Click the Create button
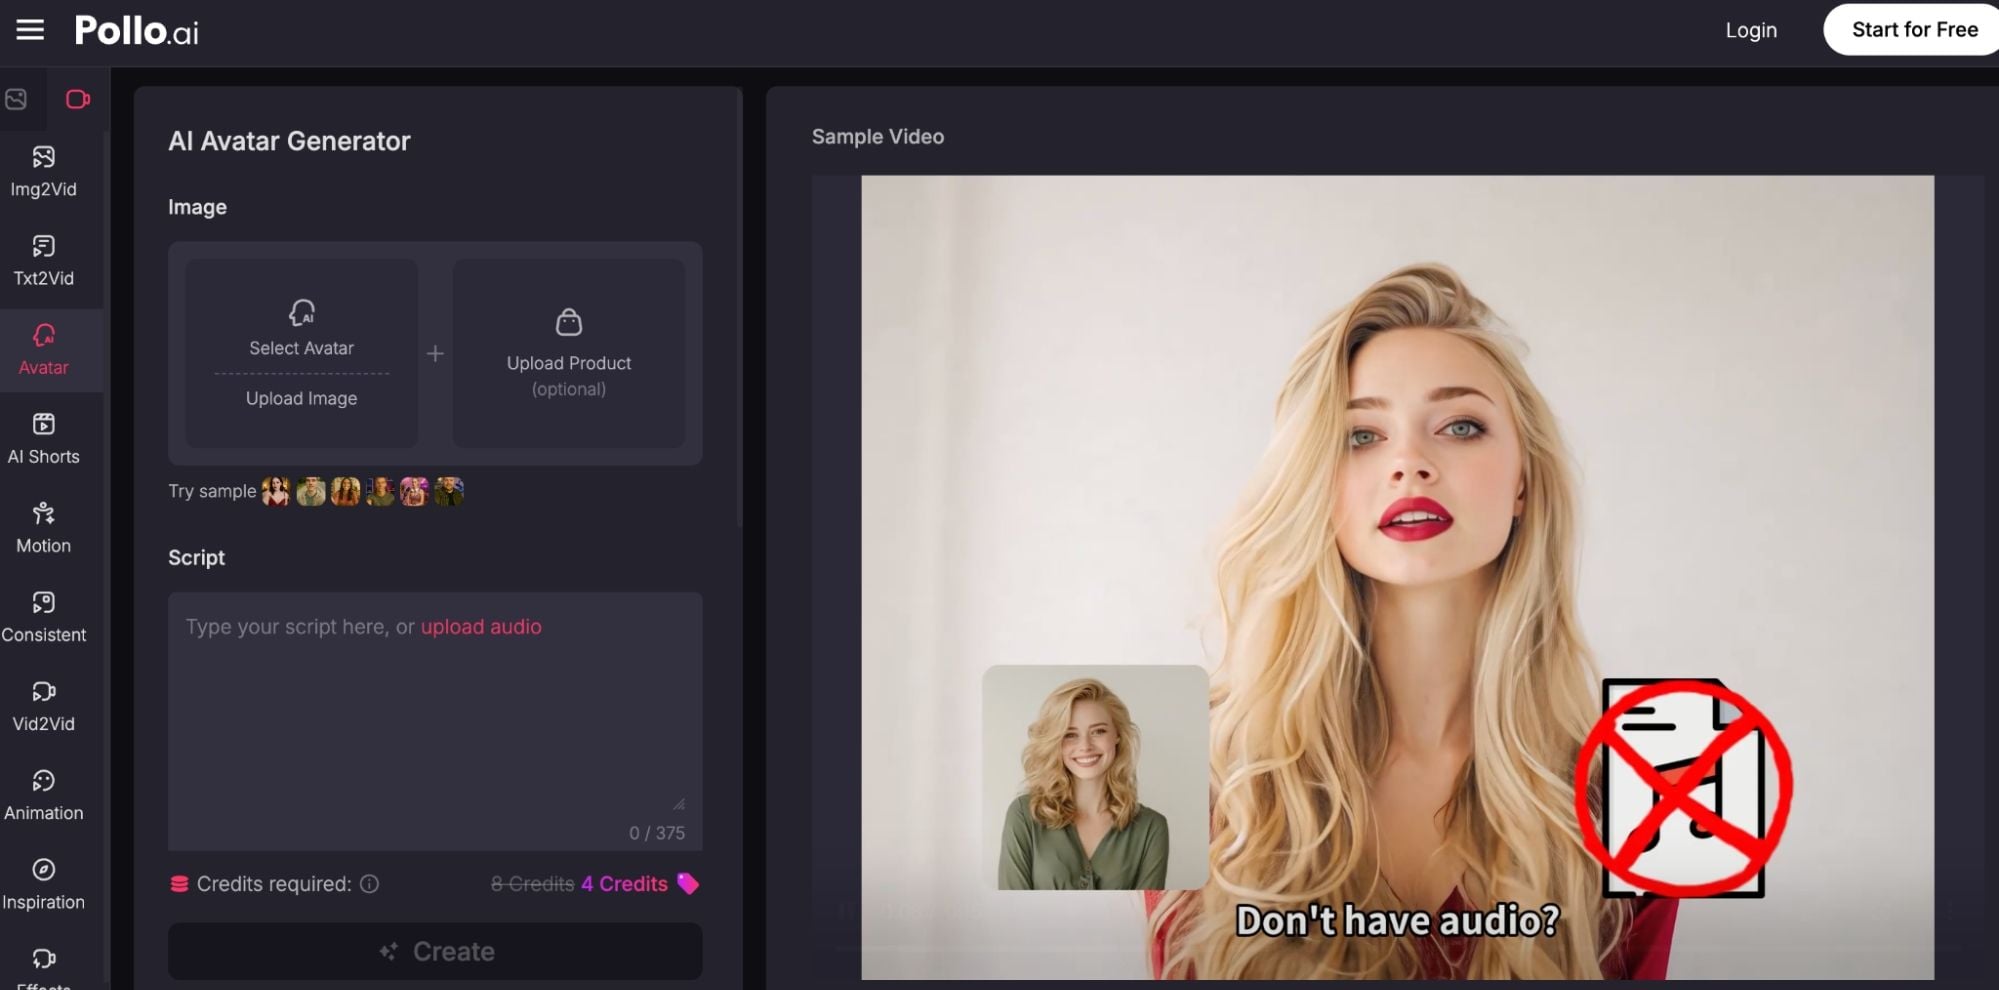 click(x=435, y=951)
